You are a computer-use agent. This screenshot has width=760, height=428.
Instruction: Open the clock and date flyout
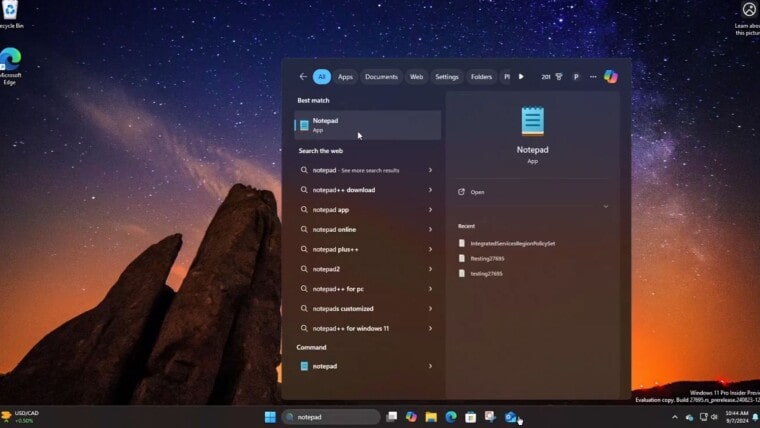[737, 417]
